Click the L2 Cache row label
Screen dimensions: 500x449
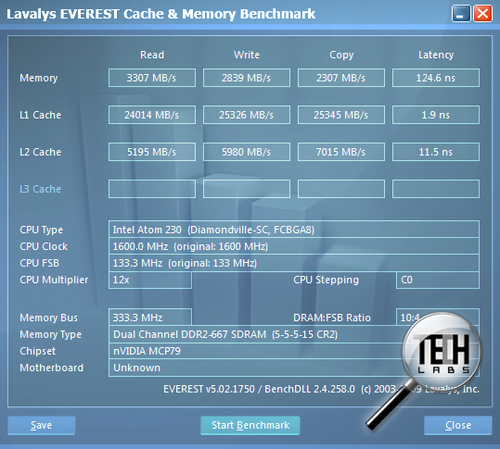click(40, 152)
